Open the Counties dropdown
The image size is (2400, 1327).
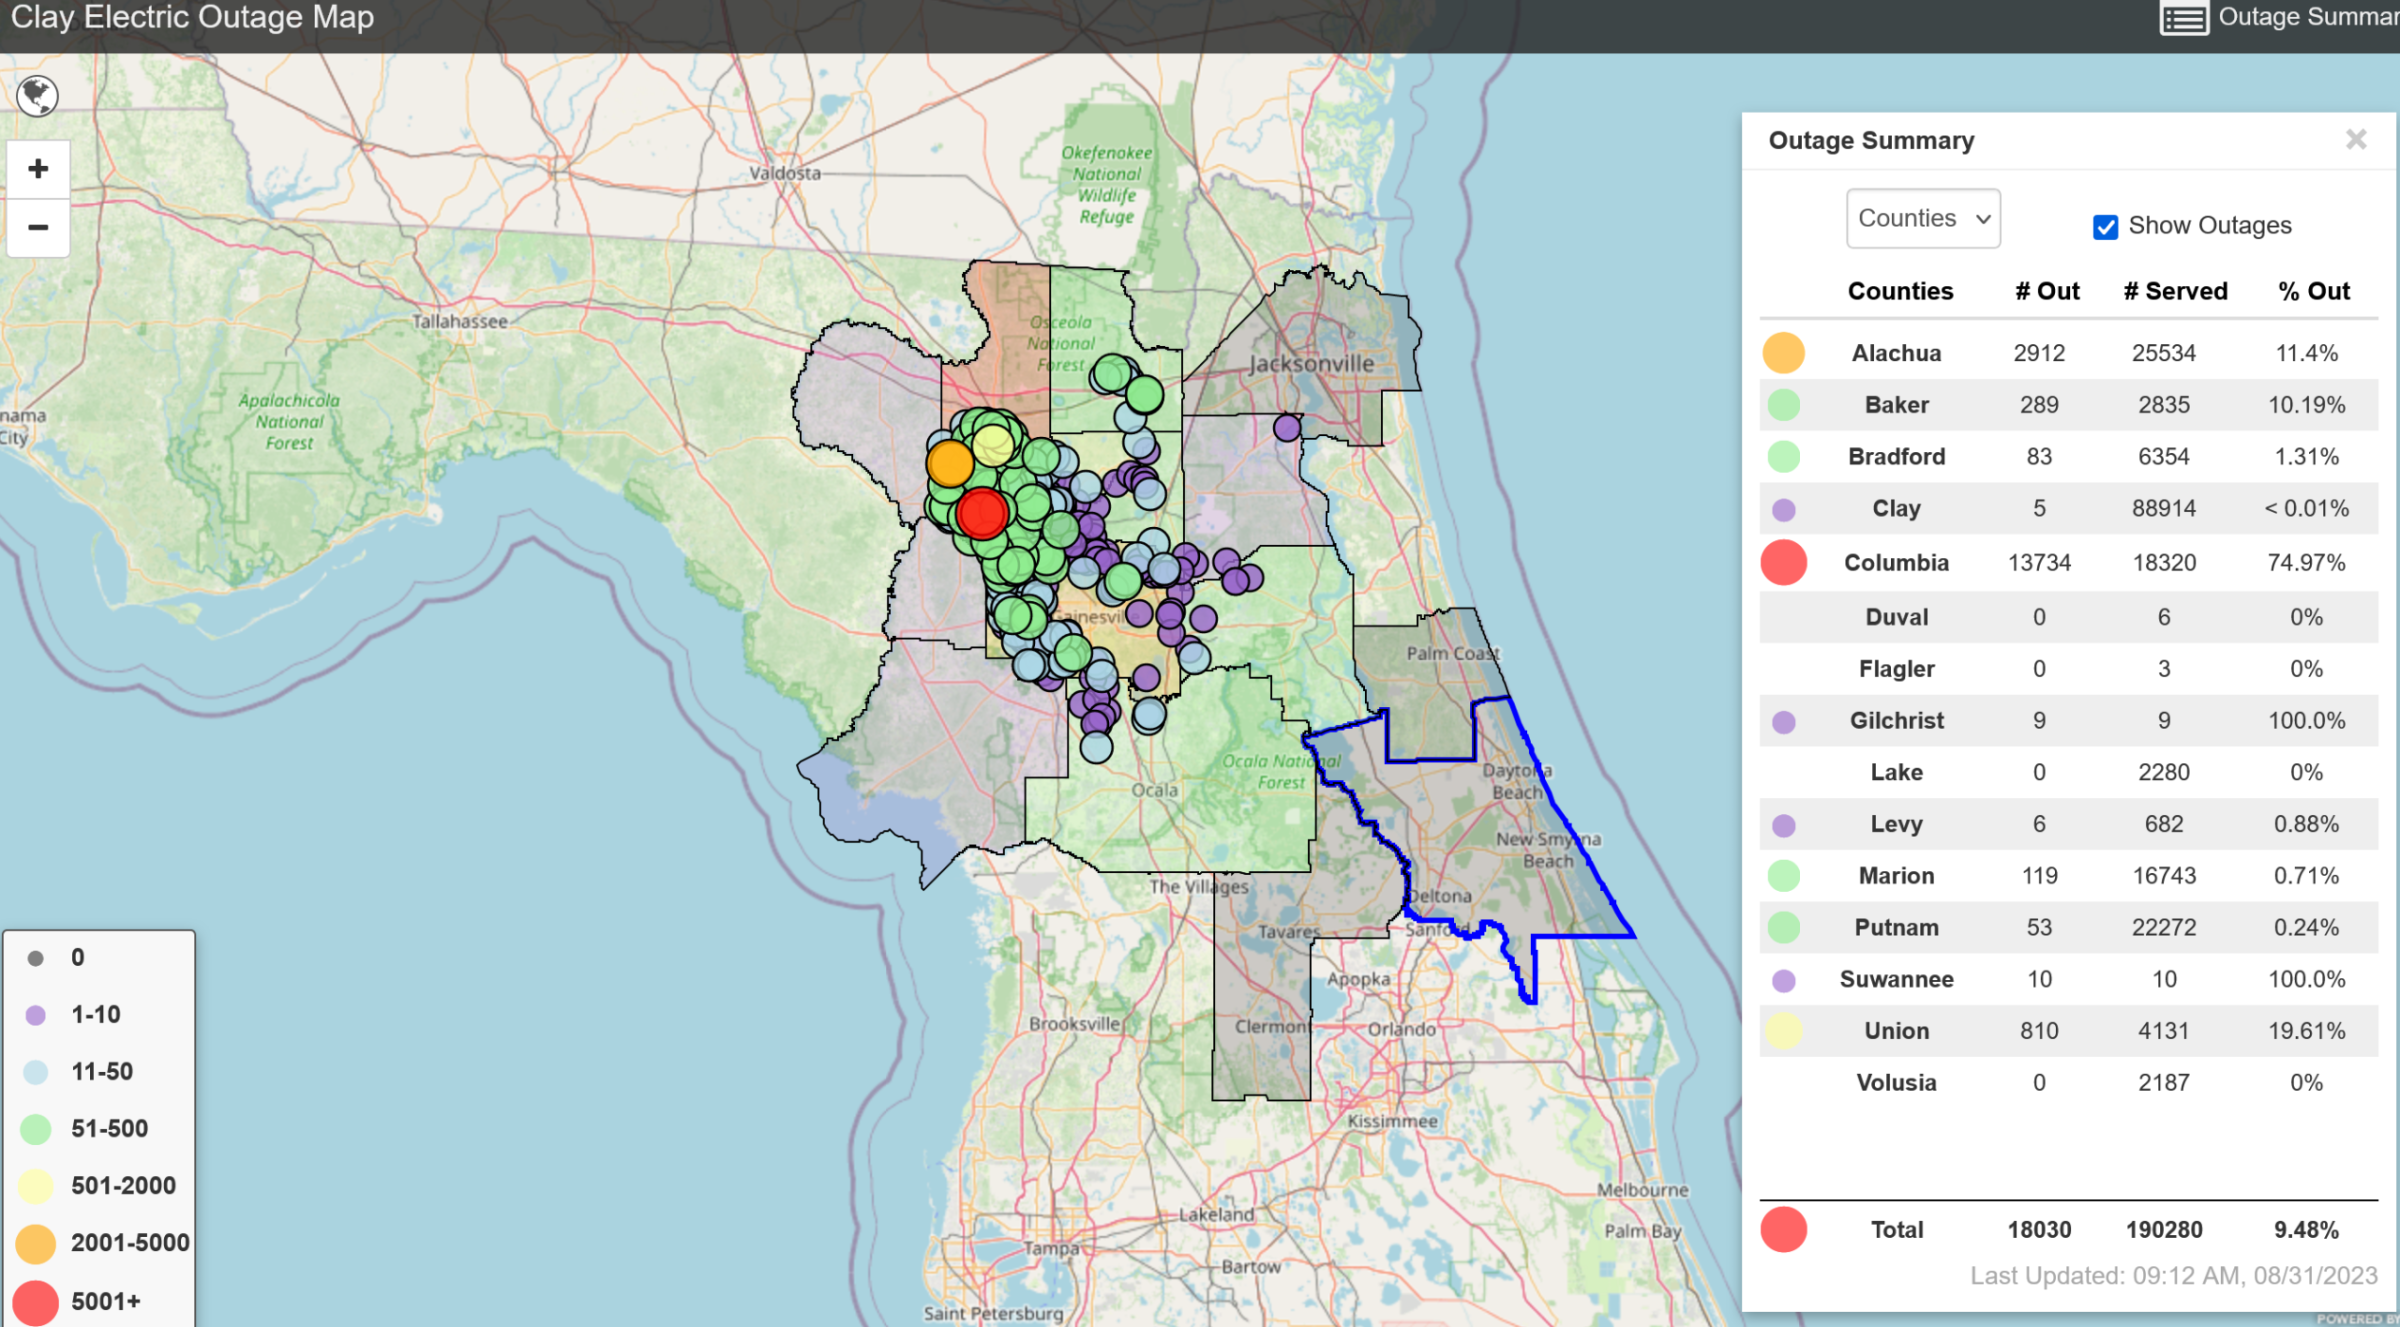pos(1923,218)
